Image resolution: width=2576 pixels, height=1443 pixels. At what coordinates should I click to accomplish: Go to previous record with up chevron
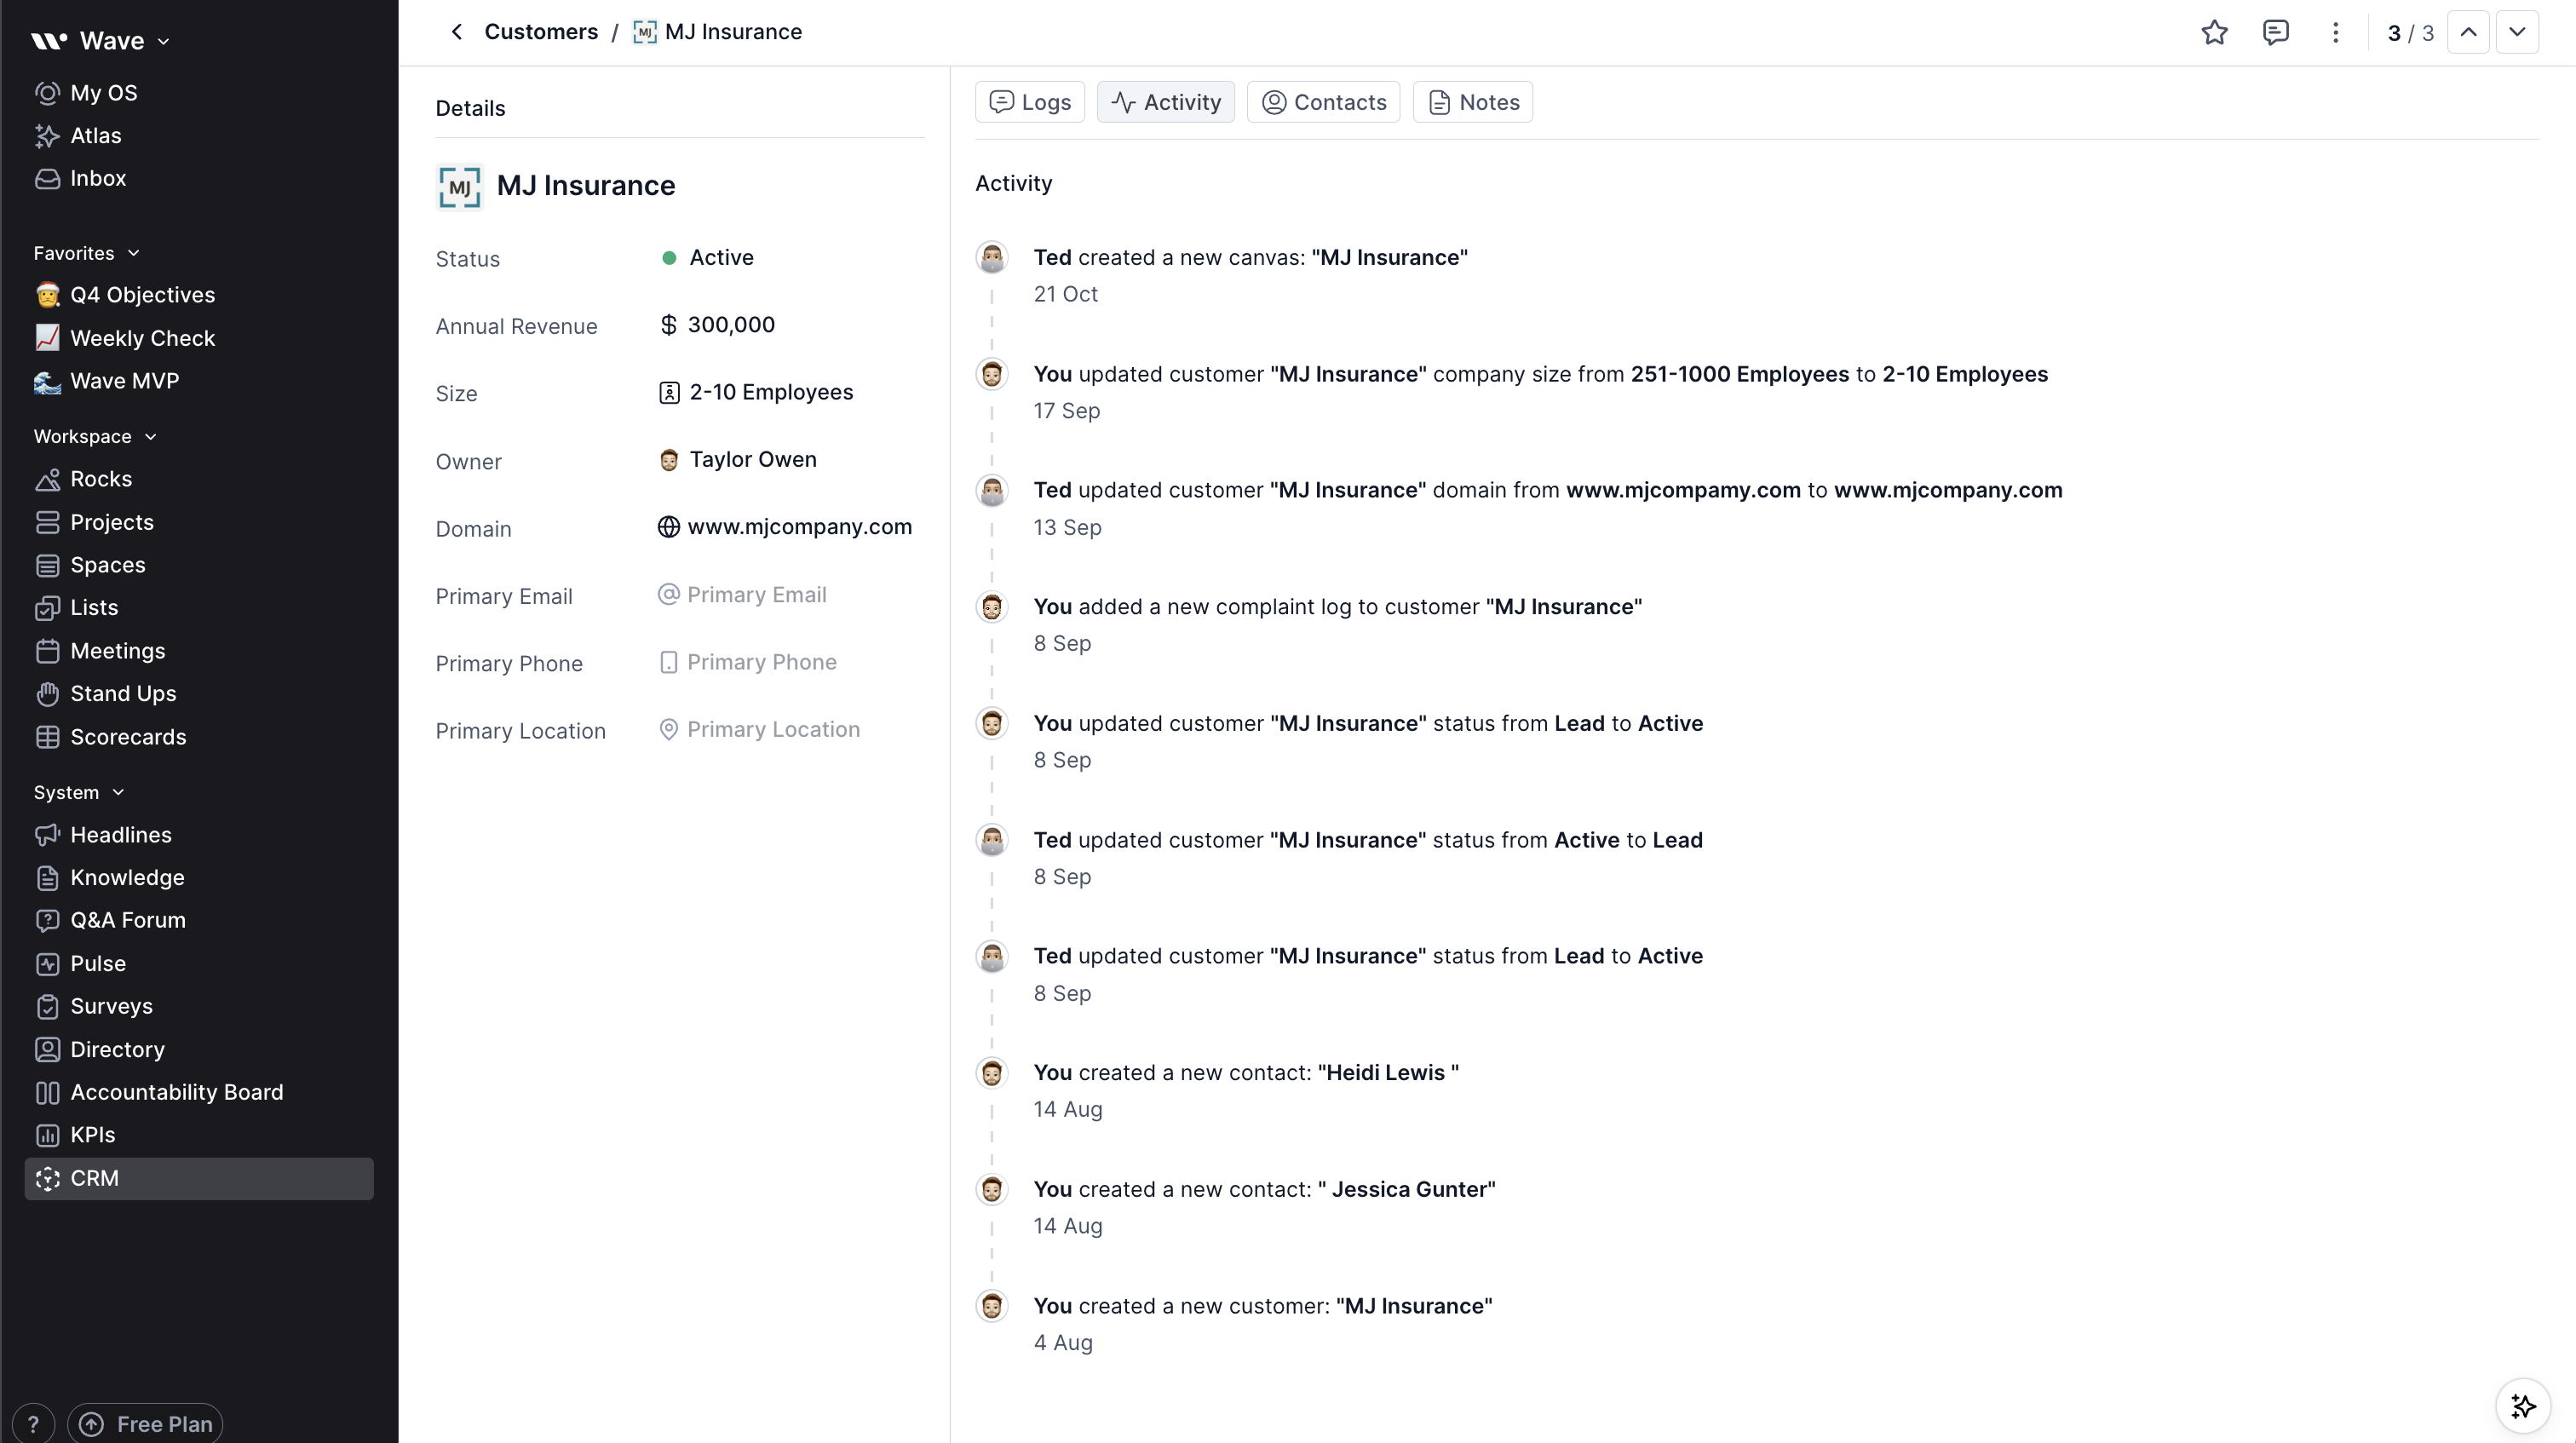pos(2468,32)
